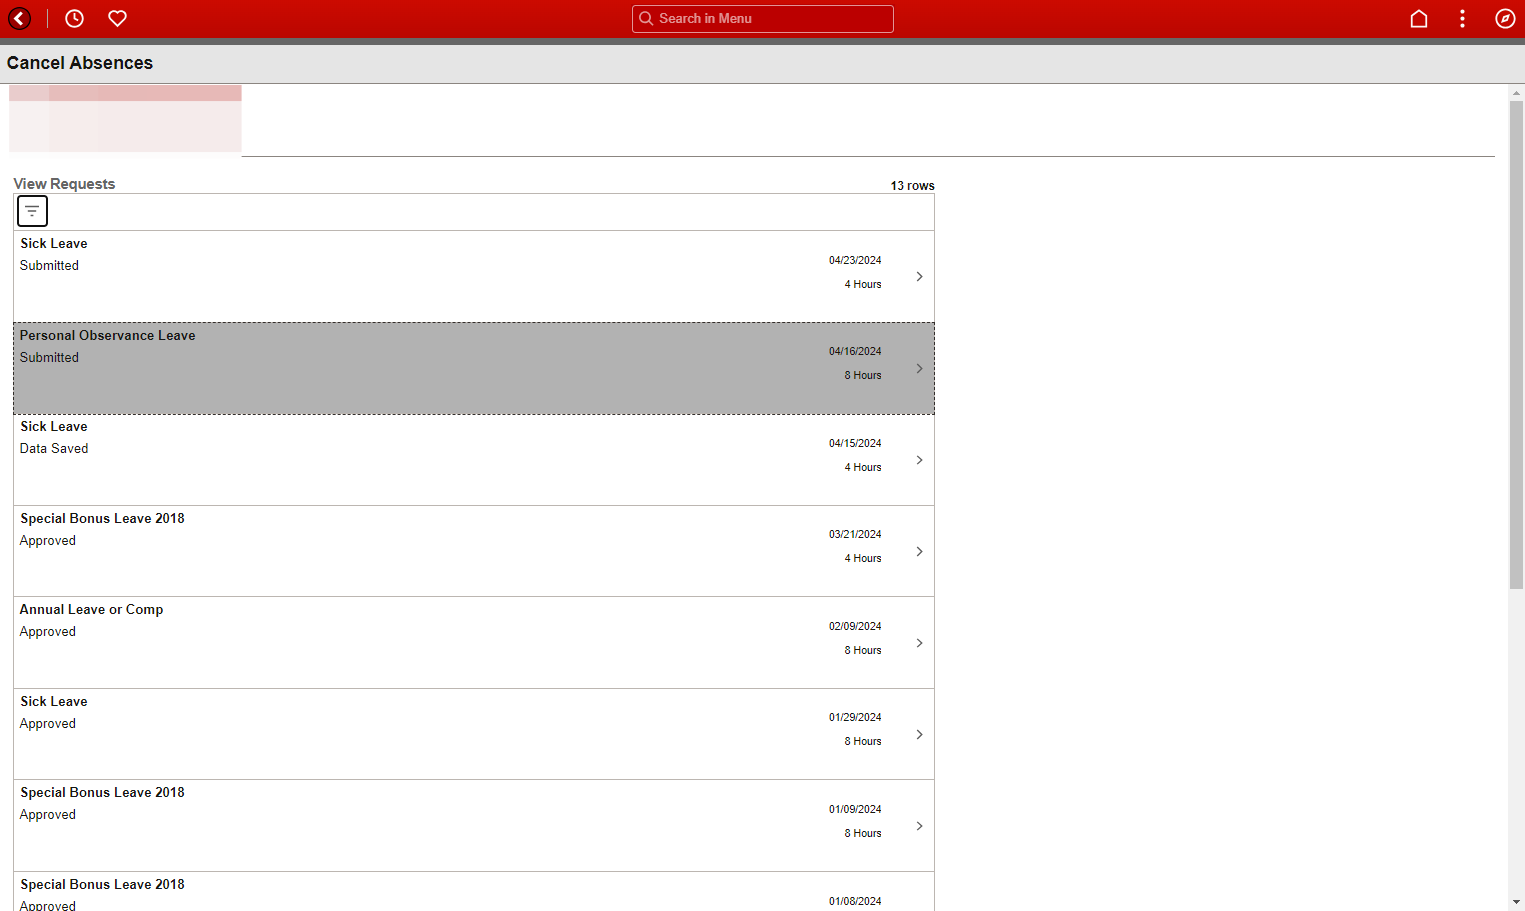Go back using the back arrow icon
The width and height of the screenshot is (1525, 911).
(x=19, y=18)
